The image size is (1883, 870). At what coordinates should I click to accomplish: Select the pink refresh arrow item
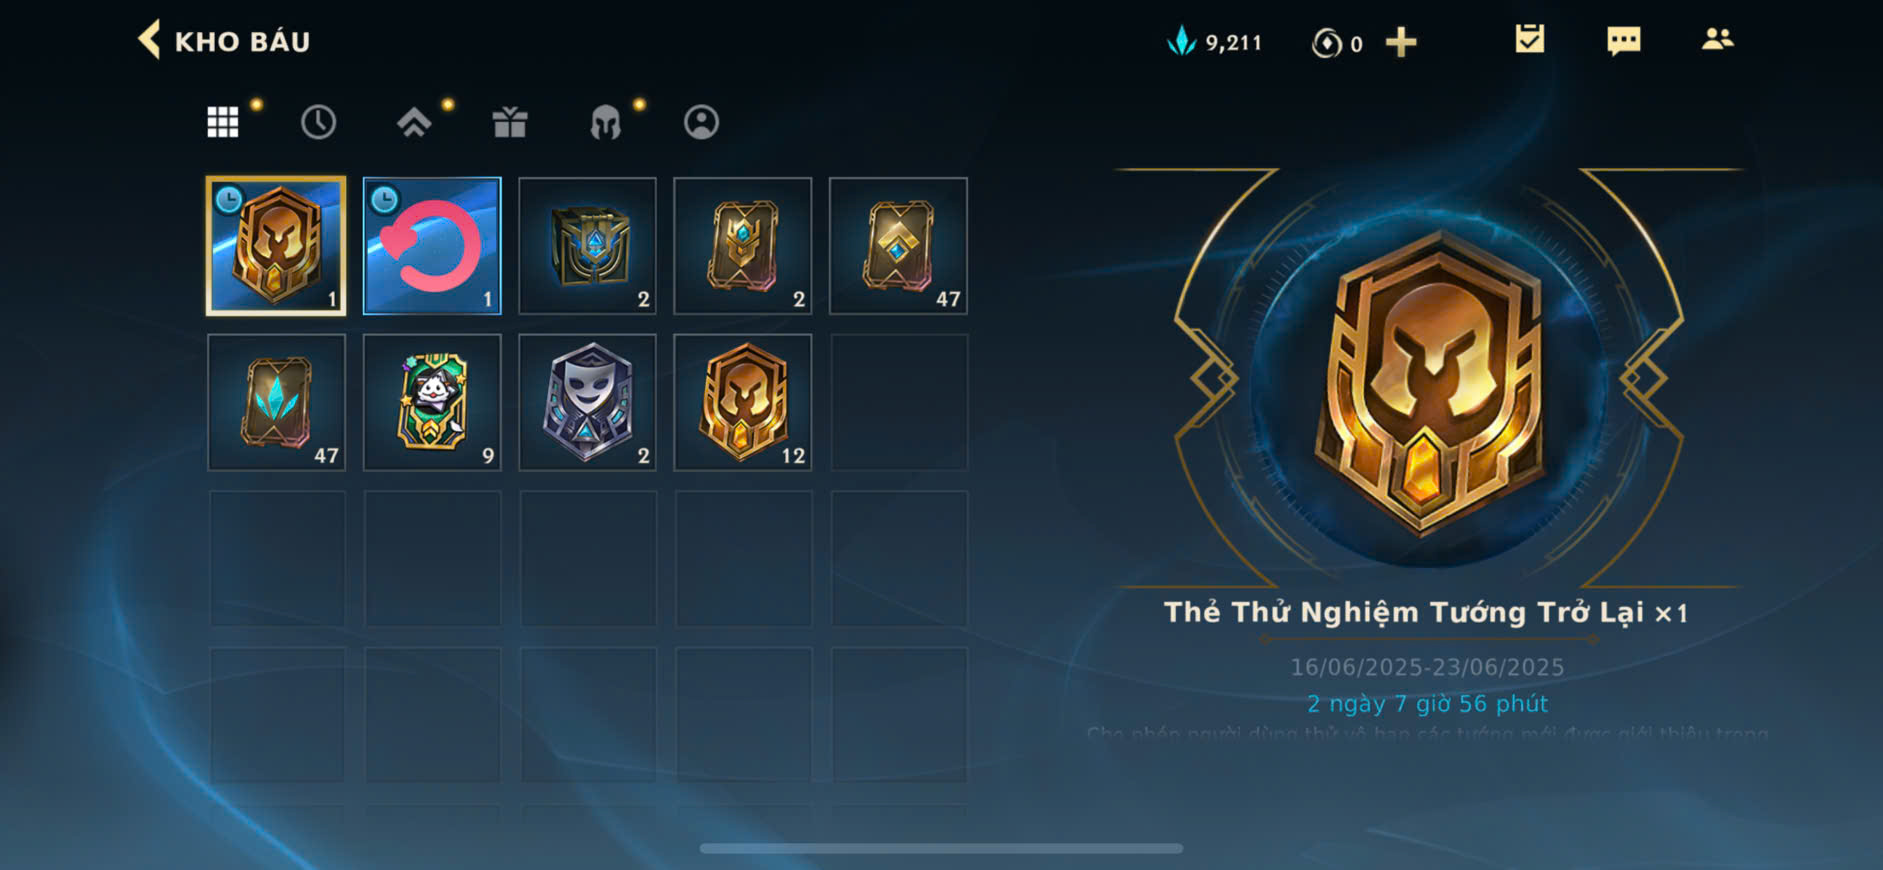click(432, 246)
